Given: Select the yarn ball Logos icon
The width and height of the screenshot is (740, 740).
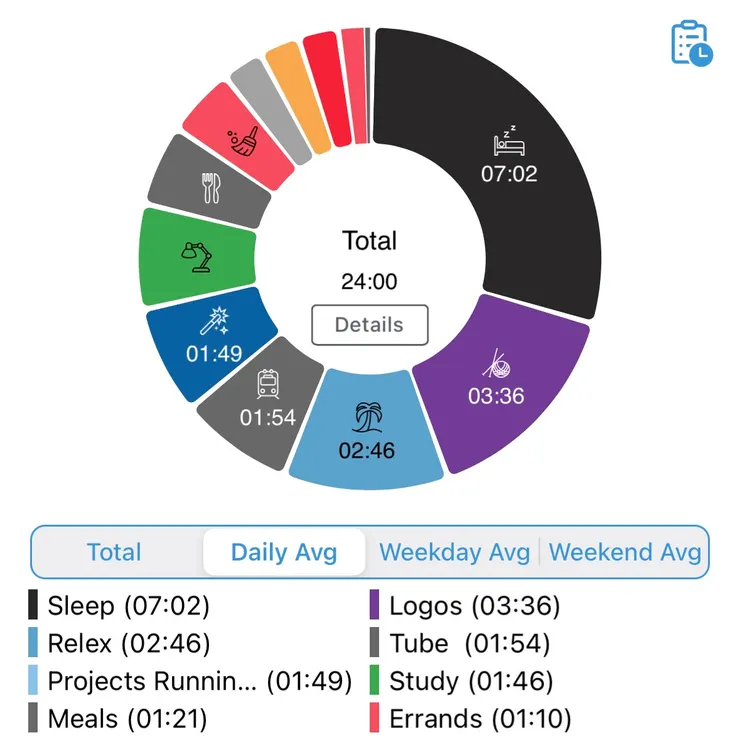Looking at the screenshot, I should [496, 362].
